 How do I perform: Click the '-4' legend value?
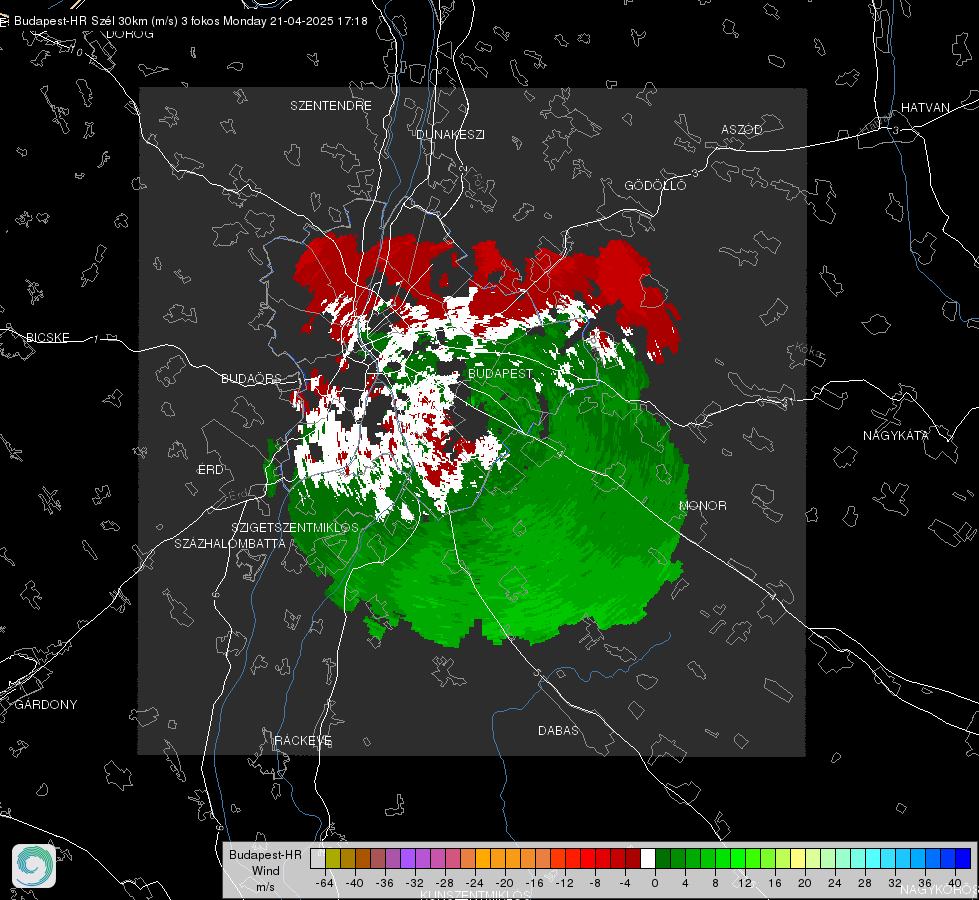click(625, 883)
